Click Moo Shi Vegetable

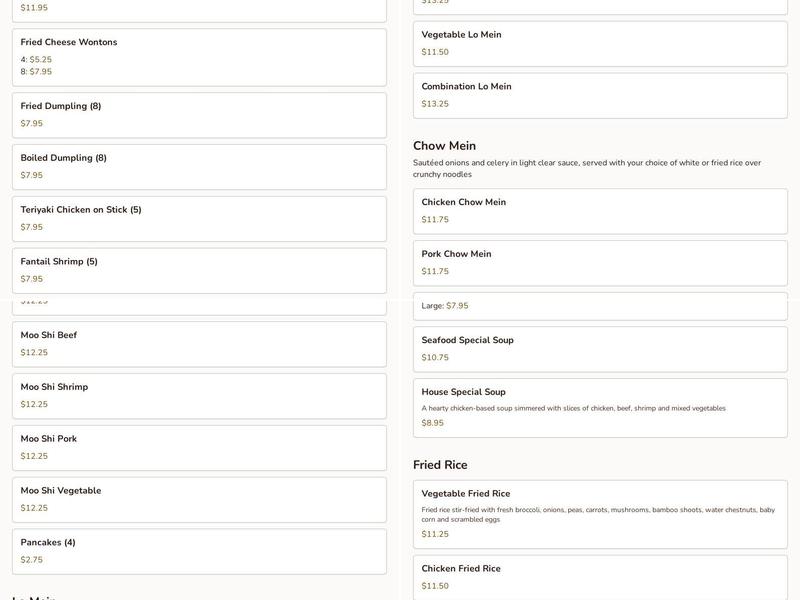tap(199, 500)
